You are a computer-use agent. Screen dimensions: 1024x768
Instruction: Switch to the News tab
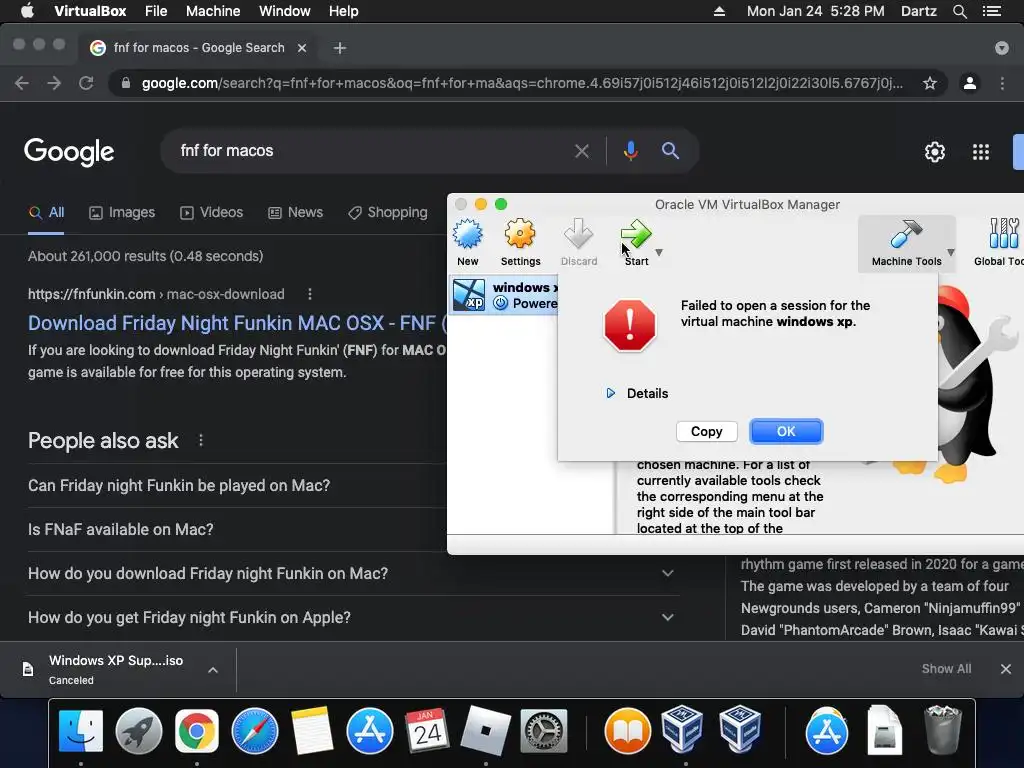click(x=295, y=213)
